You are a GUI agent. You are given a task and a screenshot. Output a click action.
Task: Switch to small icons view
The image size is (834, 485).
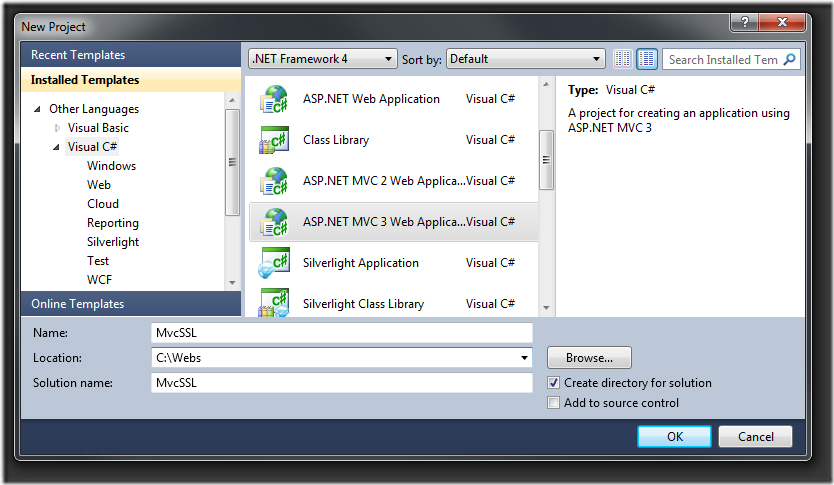pos(622,59)
